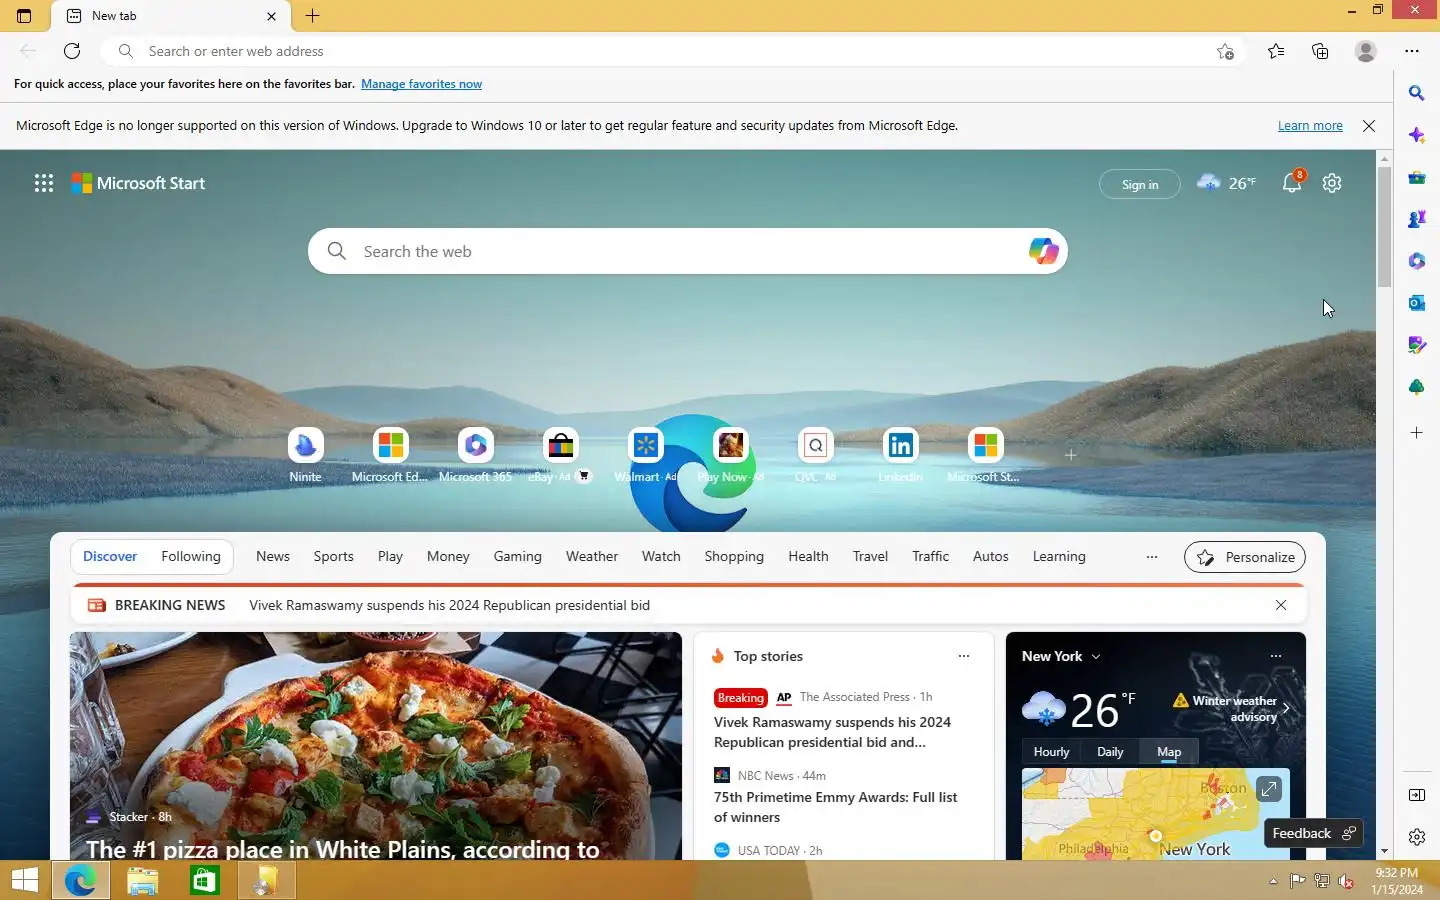This screenshot has height=900, width=1440.
Task: Open Settings and more ellipsis menu
Action: tap(1411, 51)
